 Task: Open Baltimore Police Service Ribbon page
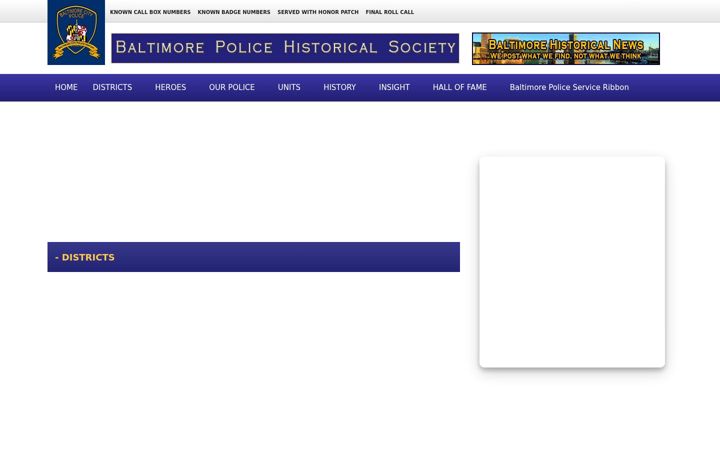coord(569,87)
